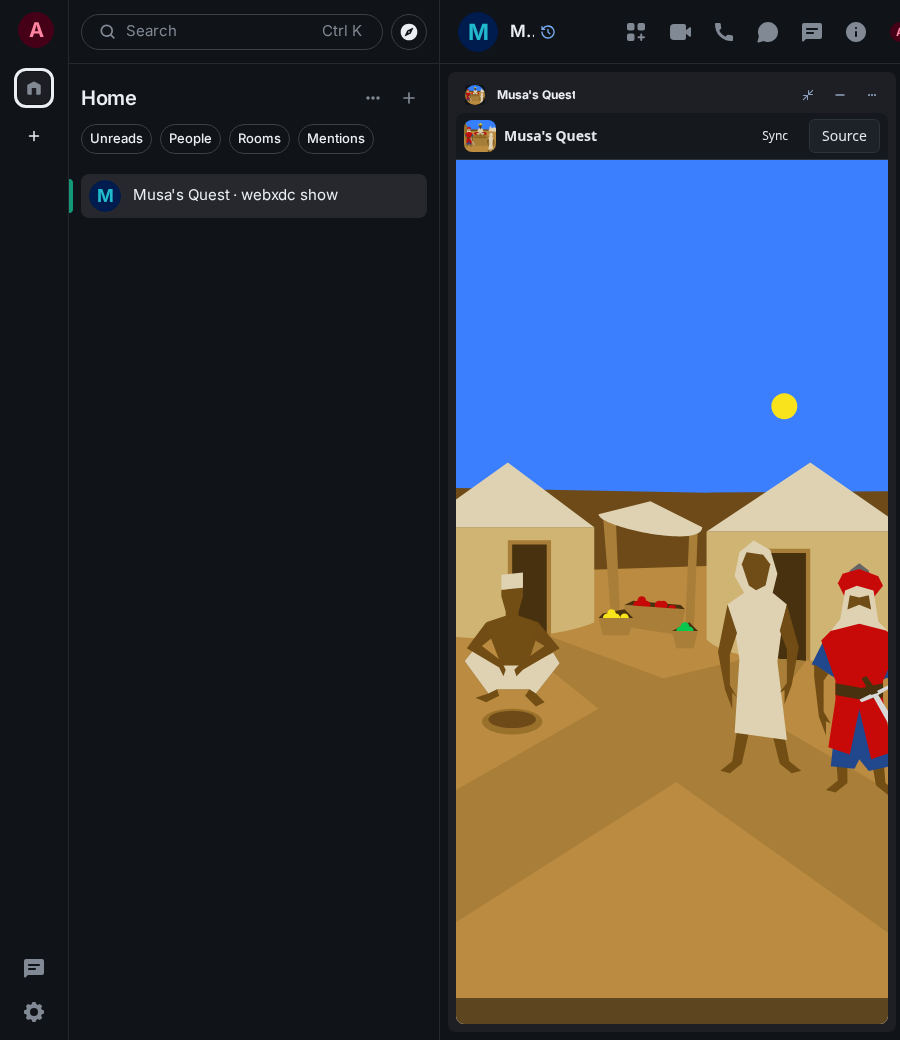This screenshot has width=900, height=1040.
Task: Open the message icon at sidebar bottom
Action: point(34,968)
